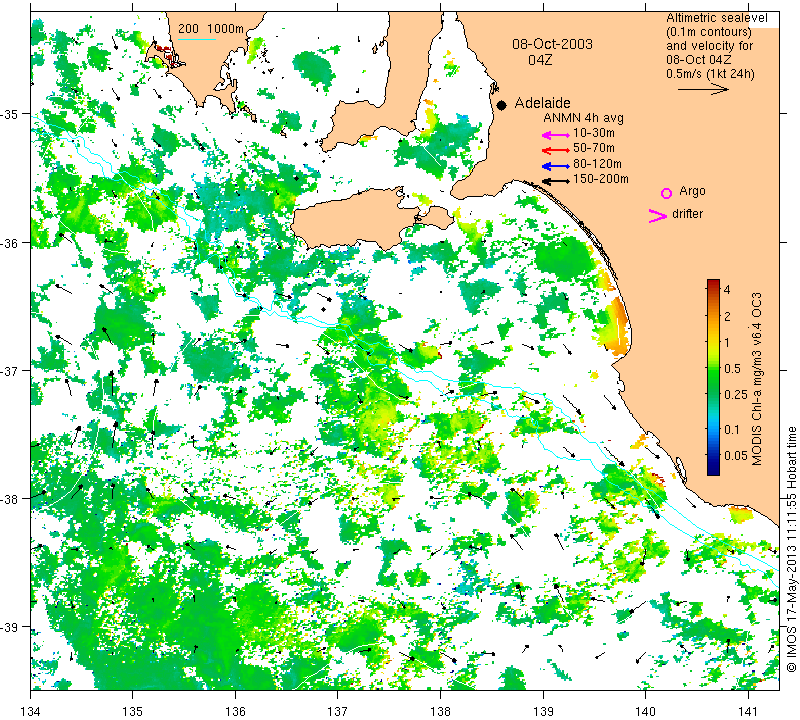Image resolution: width=800 pixels, height=720 pixels.
Task: Click the 50-70m depth label
Action: click(x=594, y=148)
